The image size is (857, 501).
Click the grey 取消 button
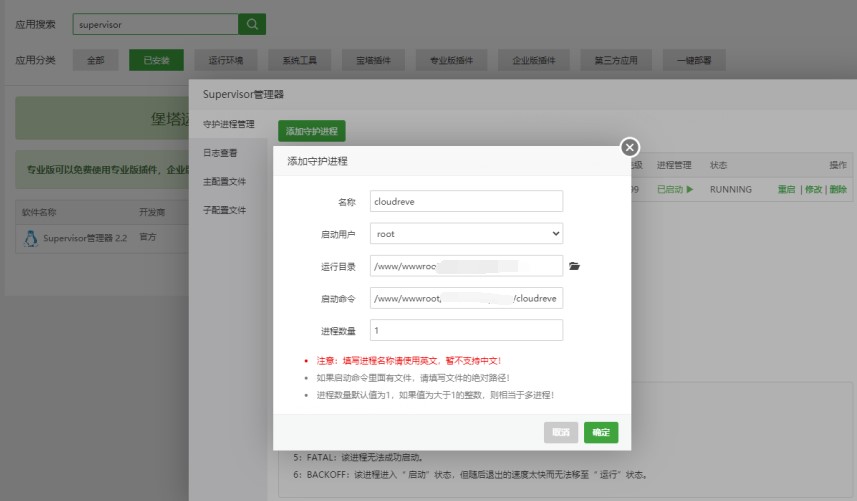tap(561, 432)
